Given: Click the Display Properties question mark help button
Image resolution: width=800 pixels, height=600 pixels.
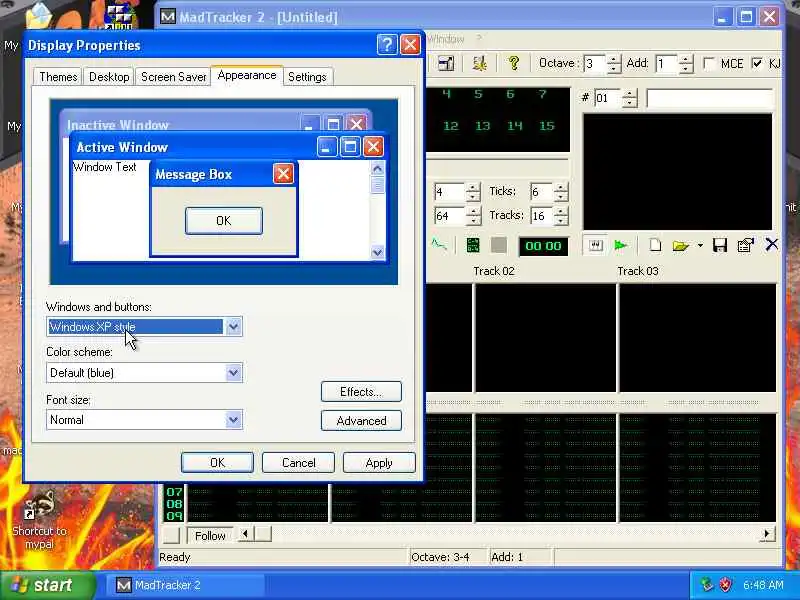Looking at the screenshot, I should pos(387,45).
